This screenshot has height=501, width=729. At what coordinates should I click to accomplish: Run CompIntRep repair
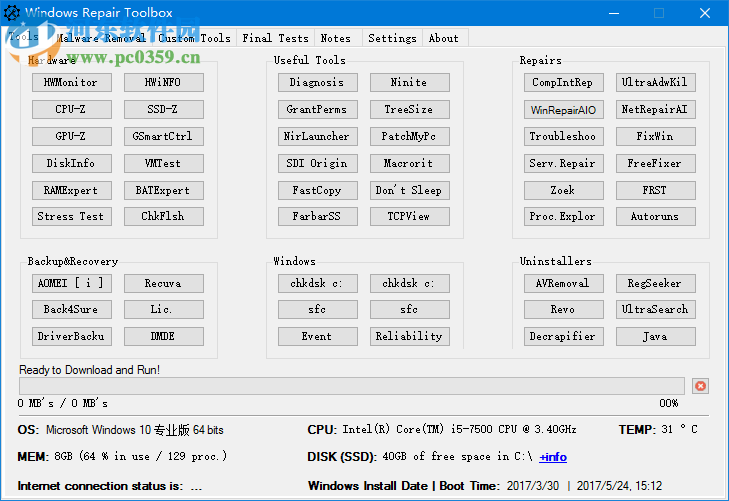[x=563, y=82]
